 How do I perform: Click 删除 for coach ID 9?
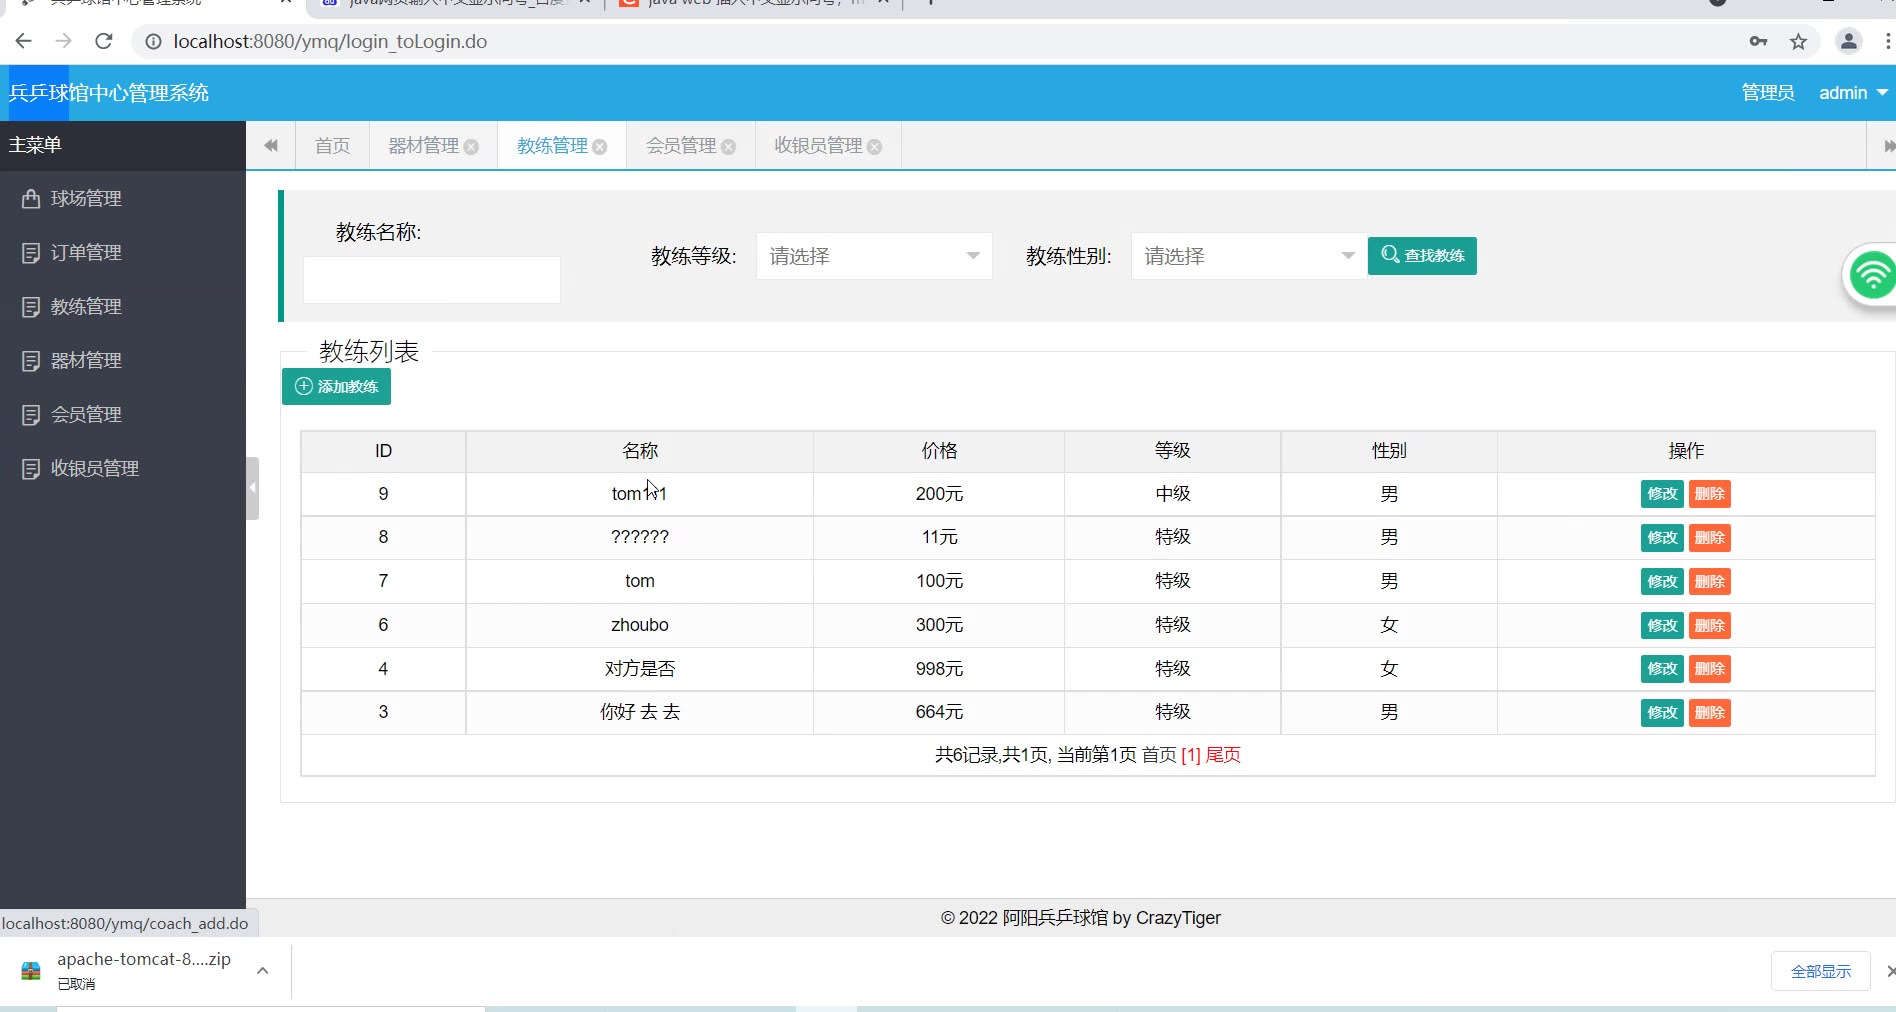coord(1710,494)
